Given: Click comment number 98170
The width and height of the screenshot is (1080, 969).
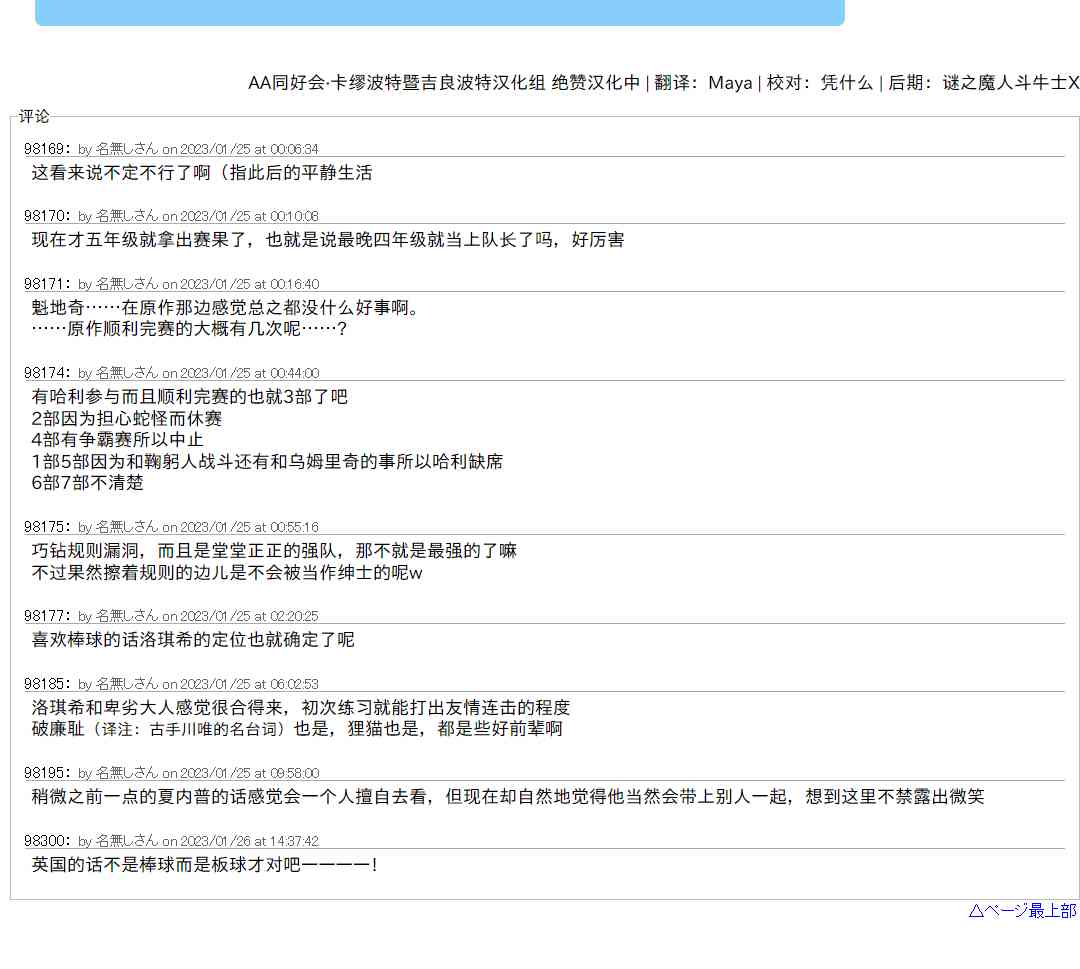Looking at the screenshot, I should (x=46, y=216).
